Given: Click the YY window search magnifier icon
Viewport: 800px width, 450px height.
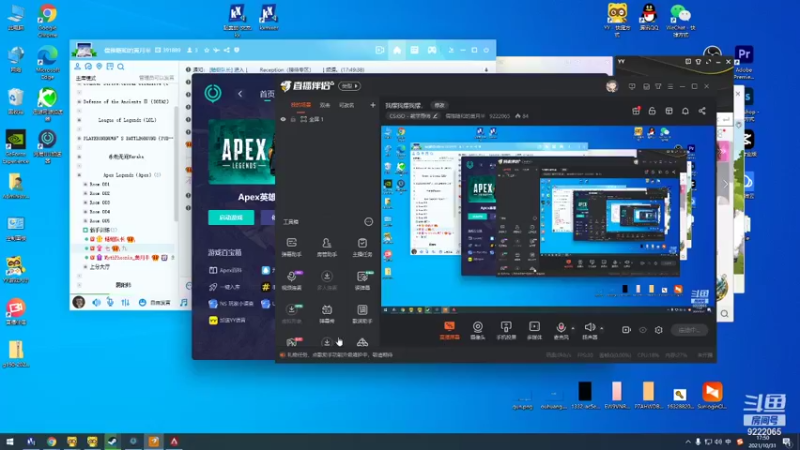Looking at the screenshot, I should 121,67.
